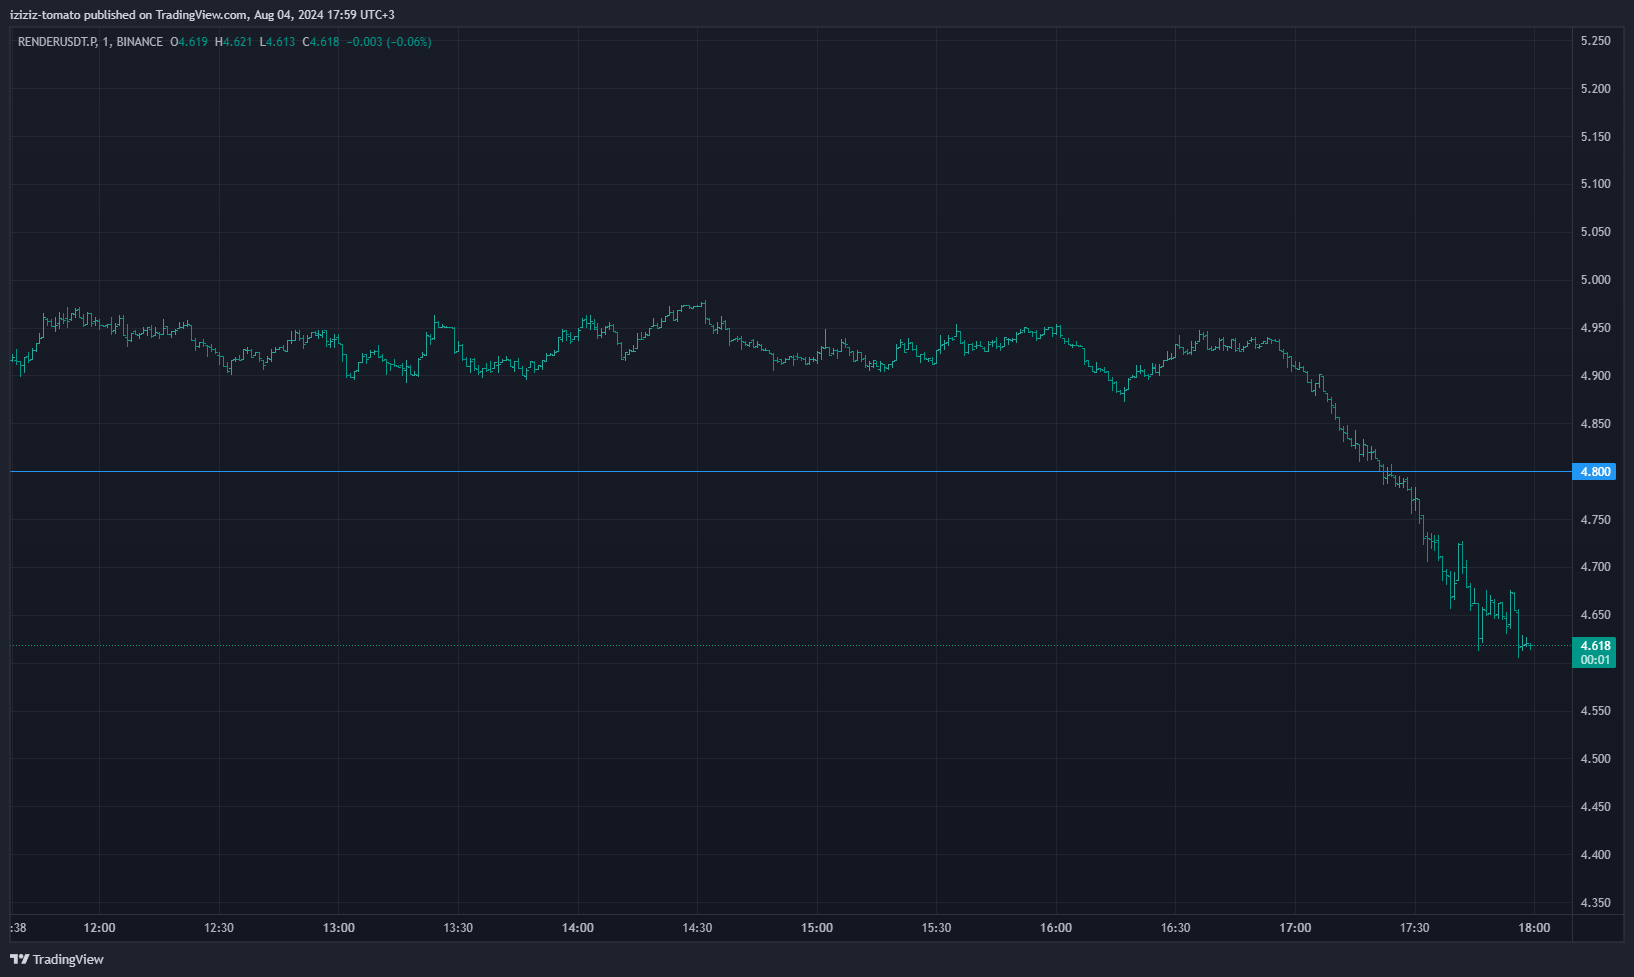Click the published-by header text at top
Viewport: 1634px width, 977px height.
(202, 15)
